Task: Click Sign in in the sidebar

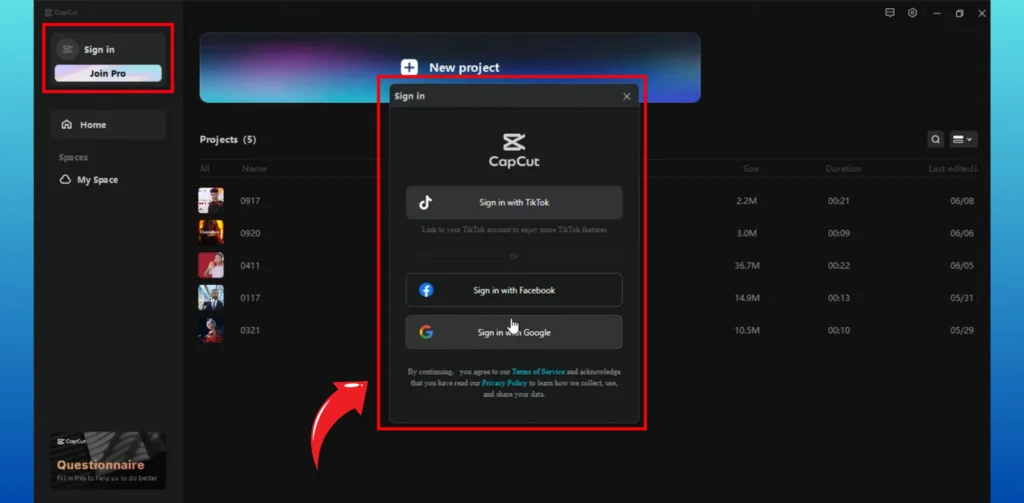Action: point(99,50)
